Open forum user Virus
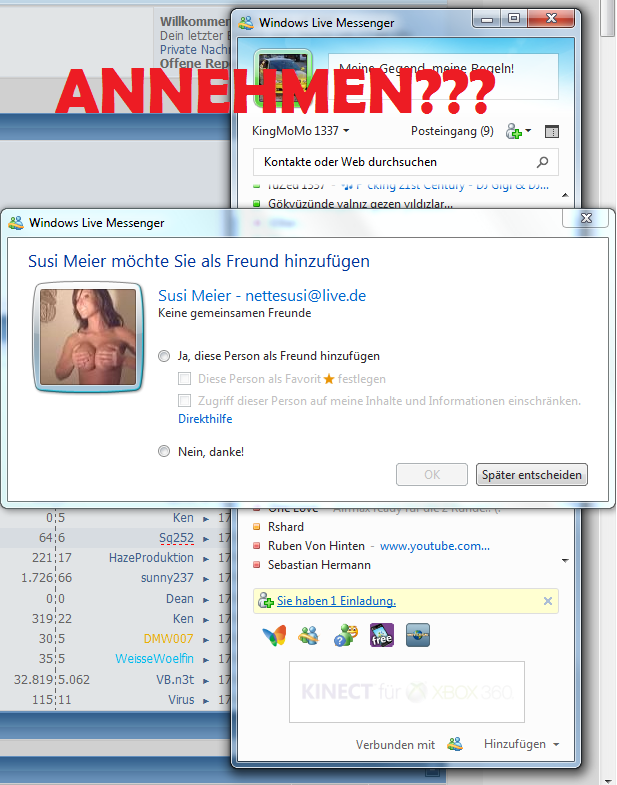The image size is (617, 785). point(181,699)
